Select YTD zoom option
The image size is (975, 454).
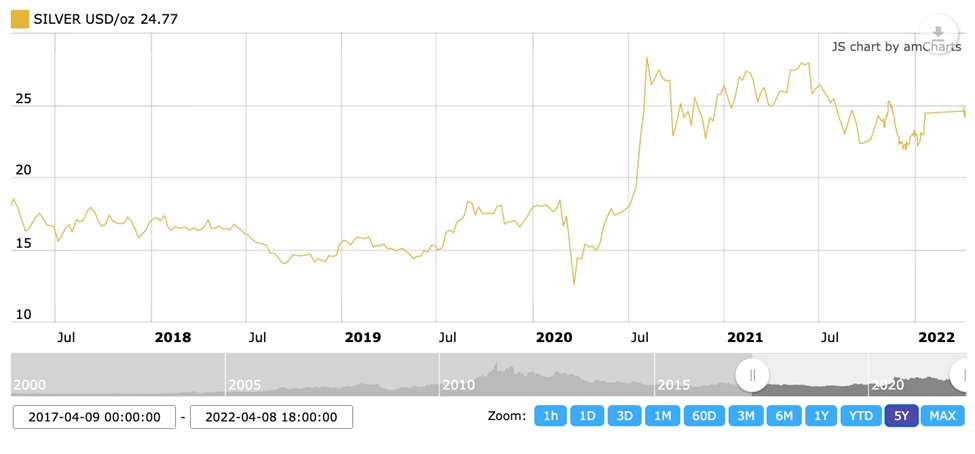click(861, 416)
